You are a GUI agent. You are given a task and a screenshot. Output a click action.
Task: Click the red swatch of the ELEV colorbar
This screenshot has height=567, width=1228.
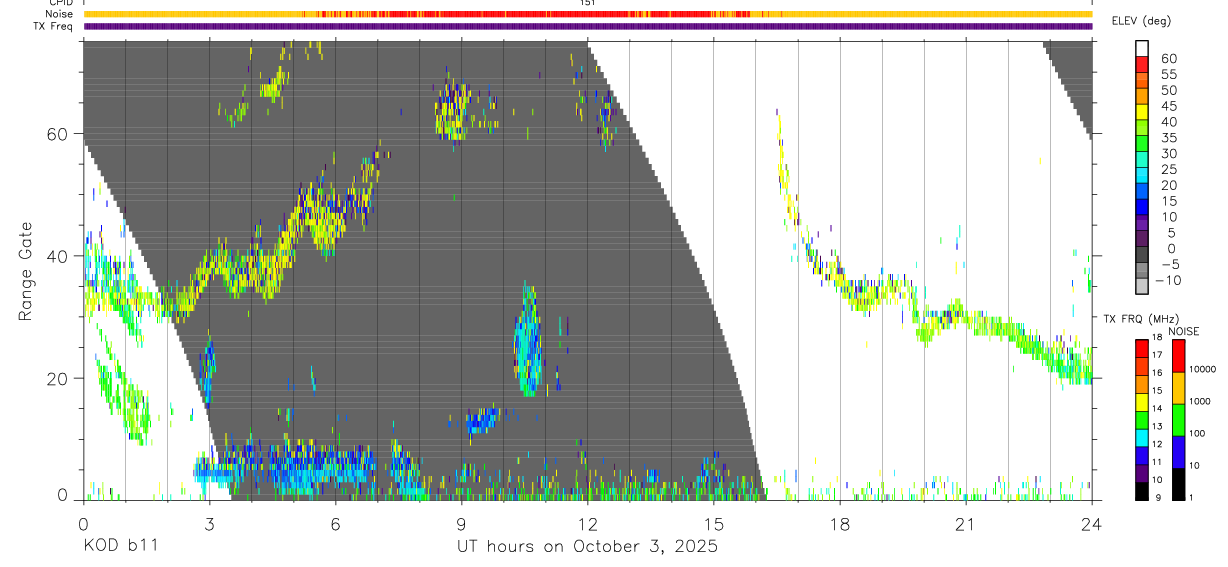1142,66
